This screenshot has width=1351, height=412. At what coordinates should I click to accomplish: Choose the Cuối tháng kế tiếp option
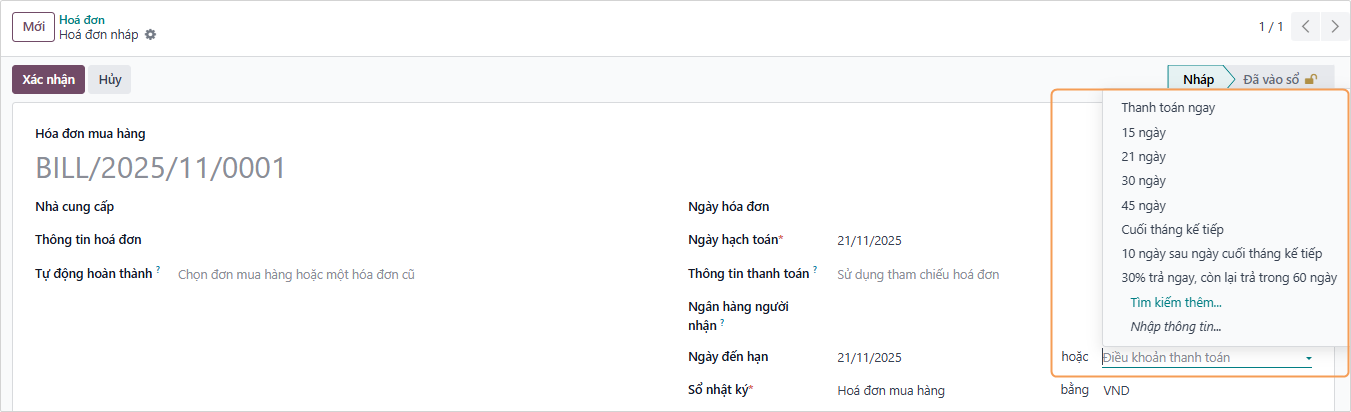(1172, 230)
